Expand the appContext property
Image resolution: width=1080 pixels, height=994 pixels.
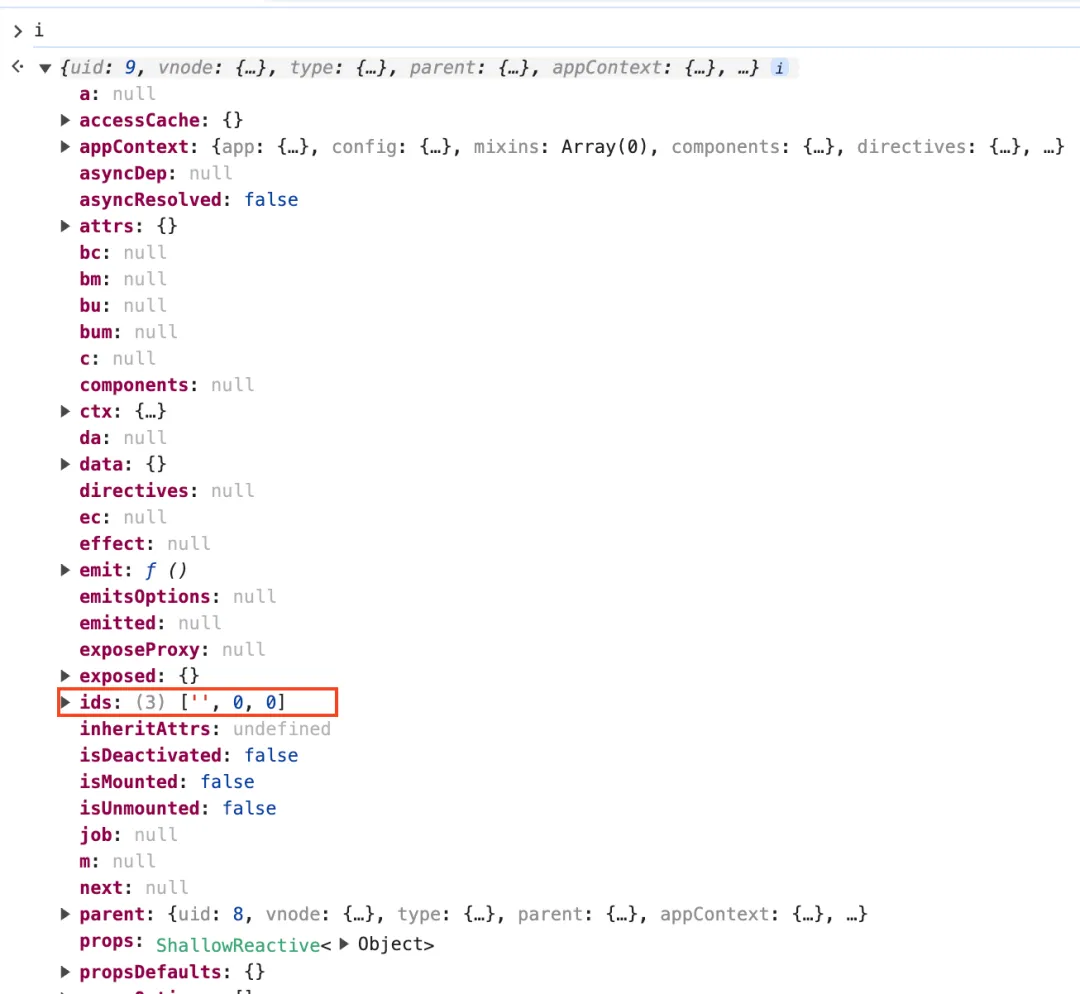point(65,147)
